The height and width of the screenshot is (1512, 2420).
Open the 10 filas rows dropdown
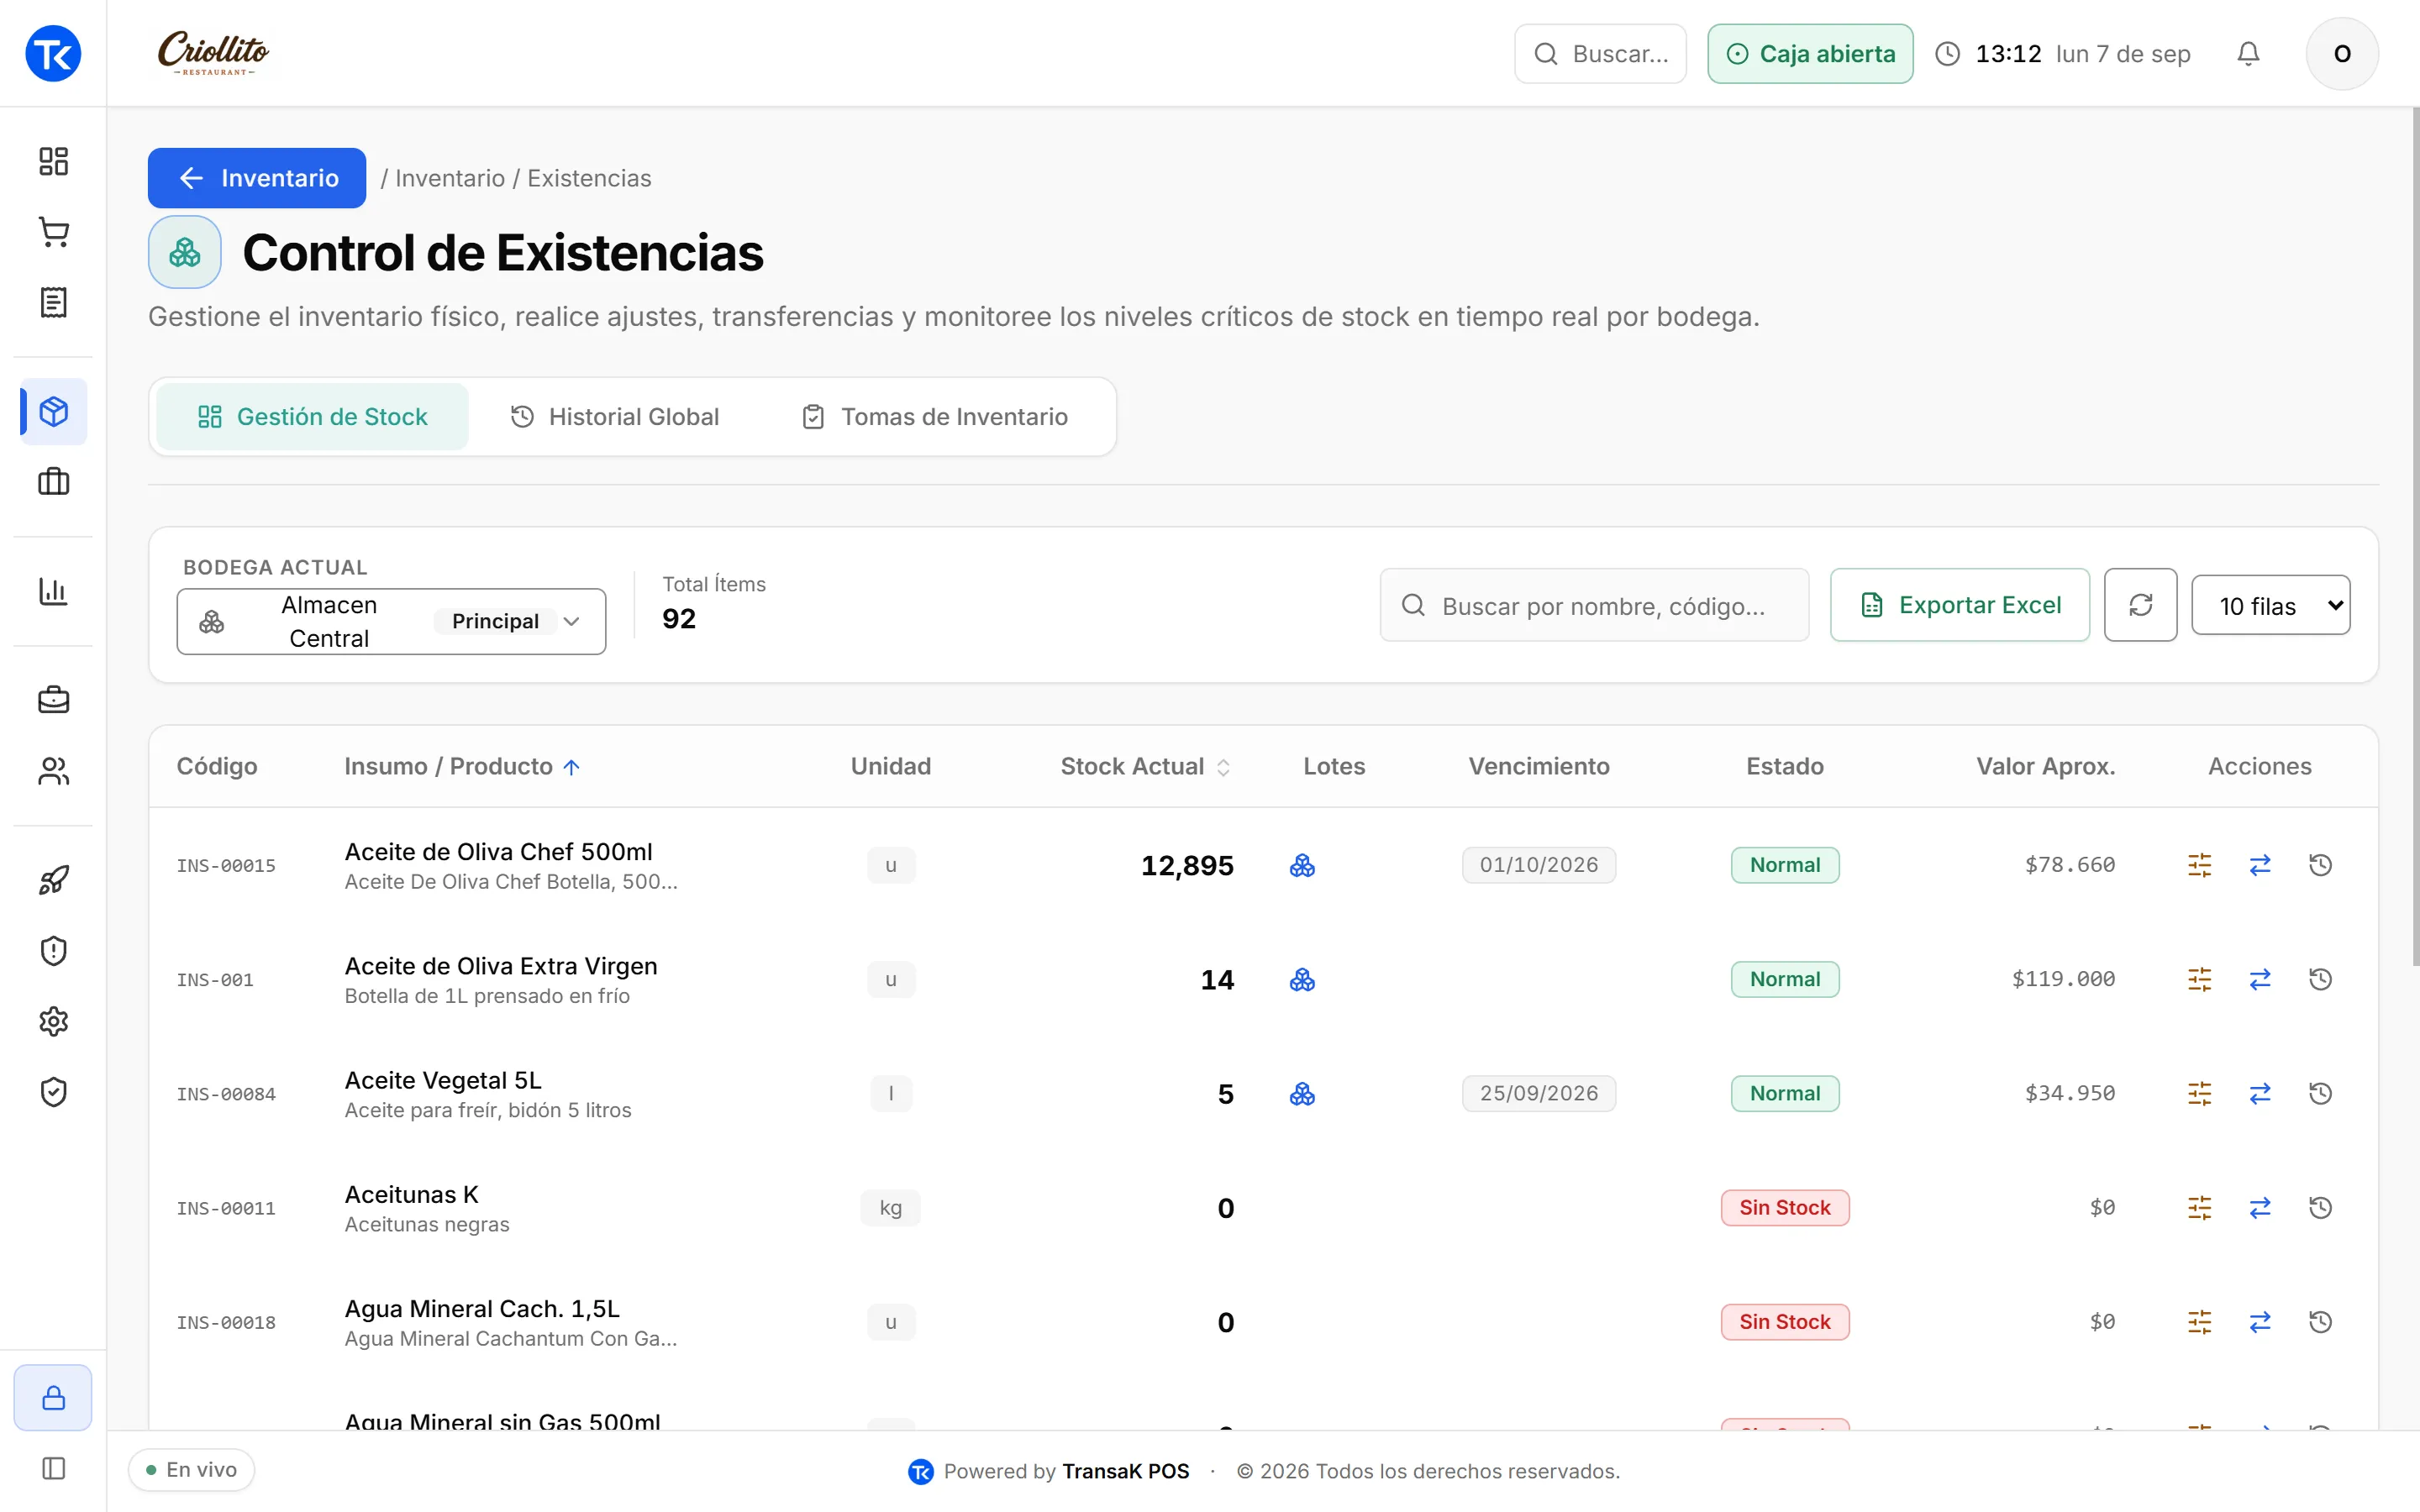click(x=2270, y=605)
